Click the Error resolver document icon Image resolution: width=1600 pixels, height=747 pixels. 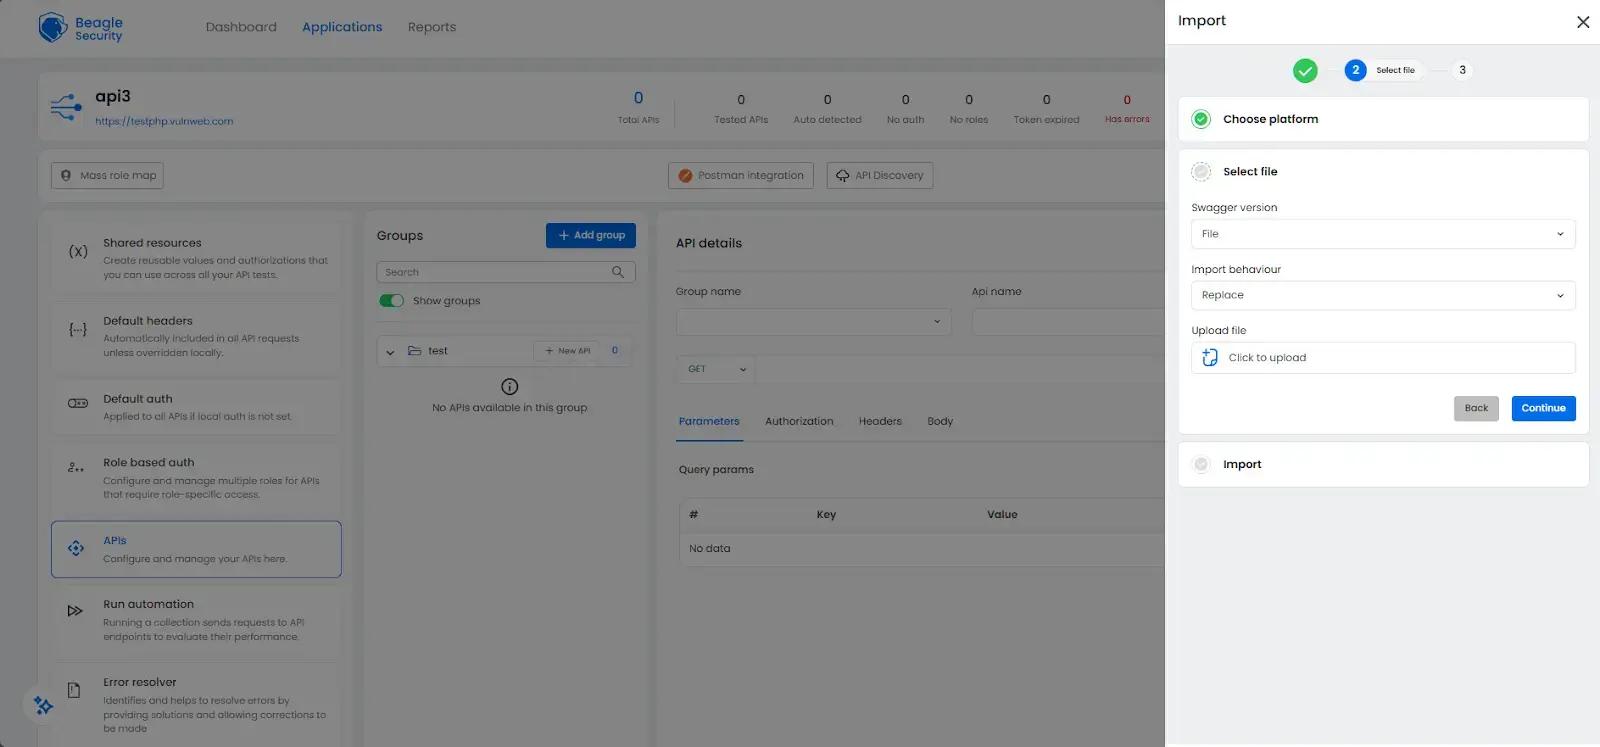click(x=74, y=690)
